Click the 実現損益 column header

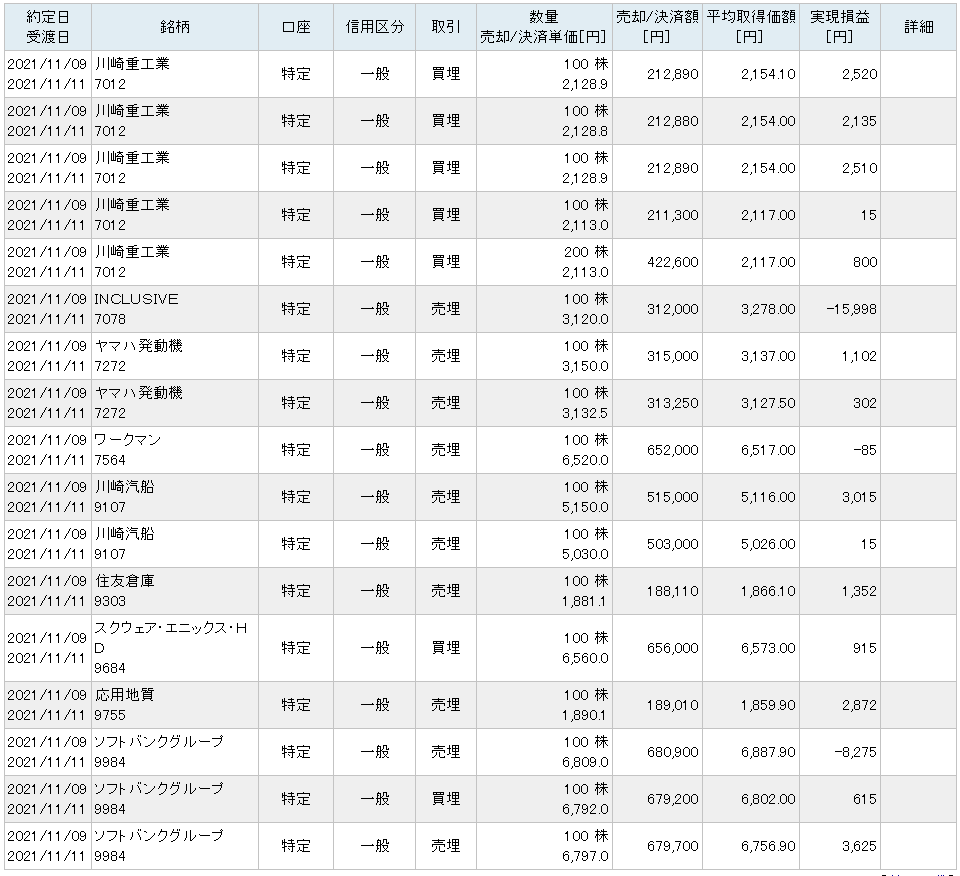(x=839, y=27)
